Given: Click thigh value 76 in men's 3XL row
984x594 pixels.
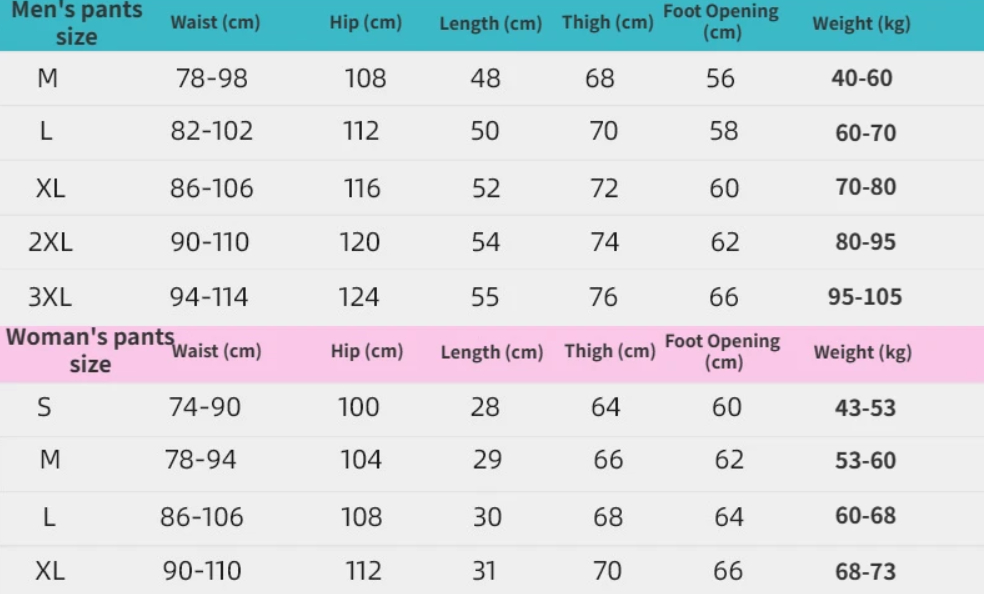Looking at the screenshot, I should point(603,297).
